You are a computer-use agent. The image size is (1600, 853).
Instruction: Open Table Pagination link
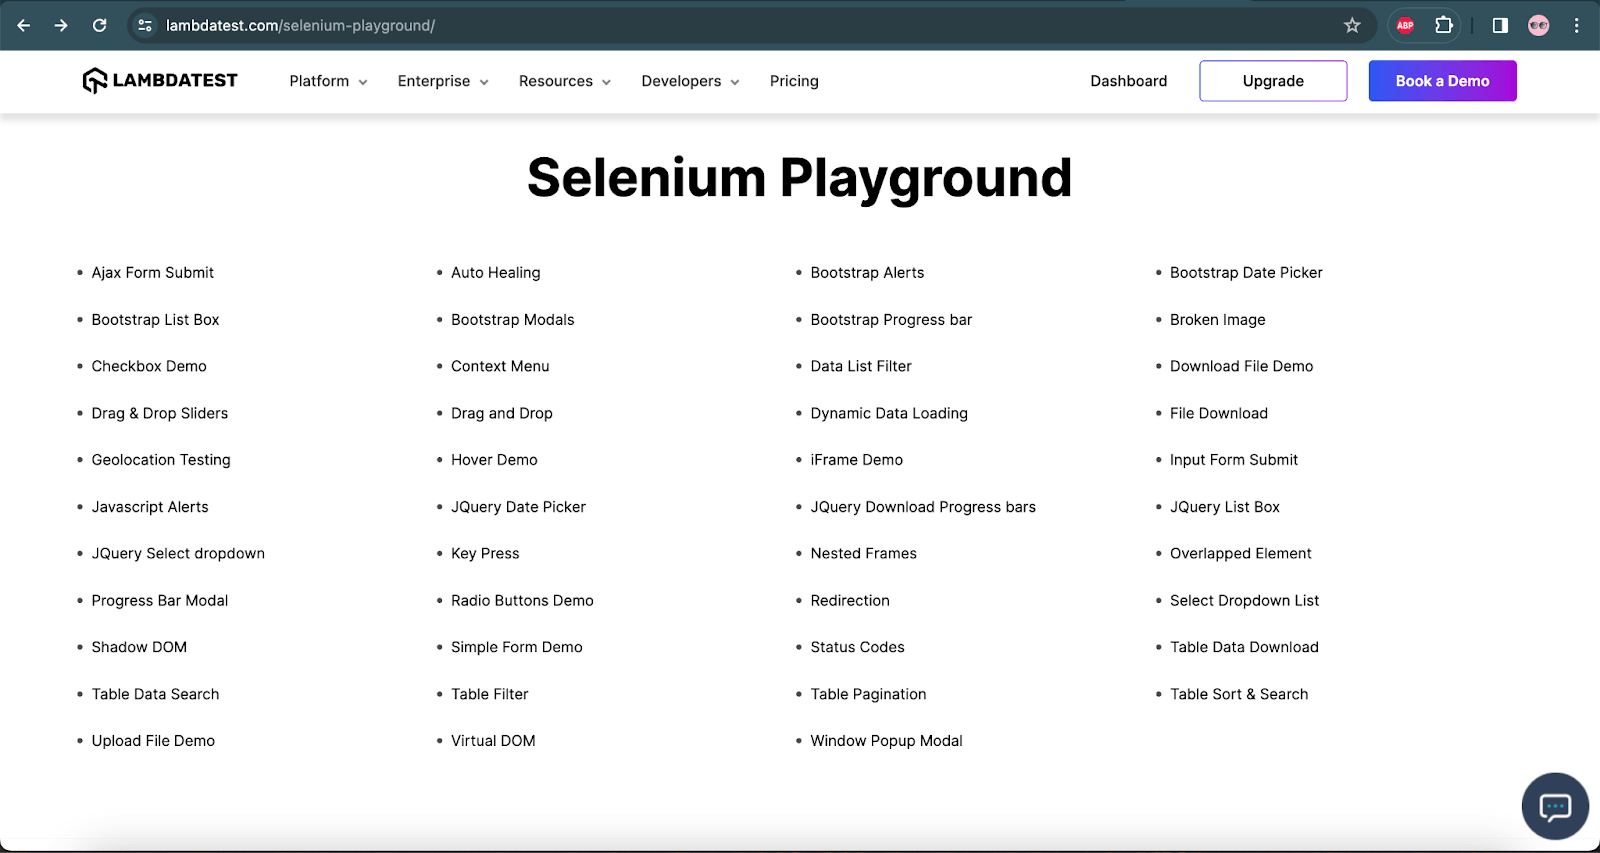868,694
